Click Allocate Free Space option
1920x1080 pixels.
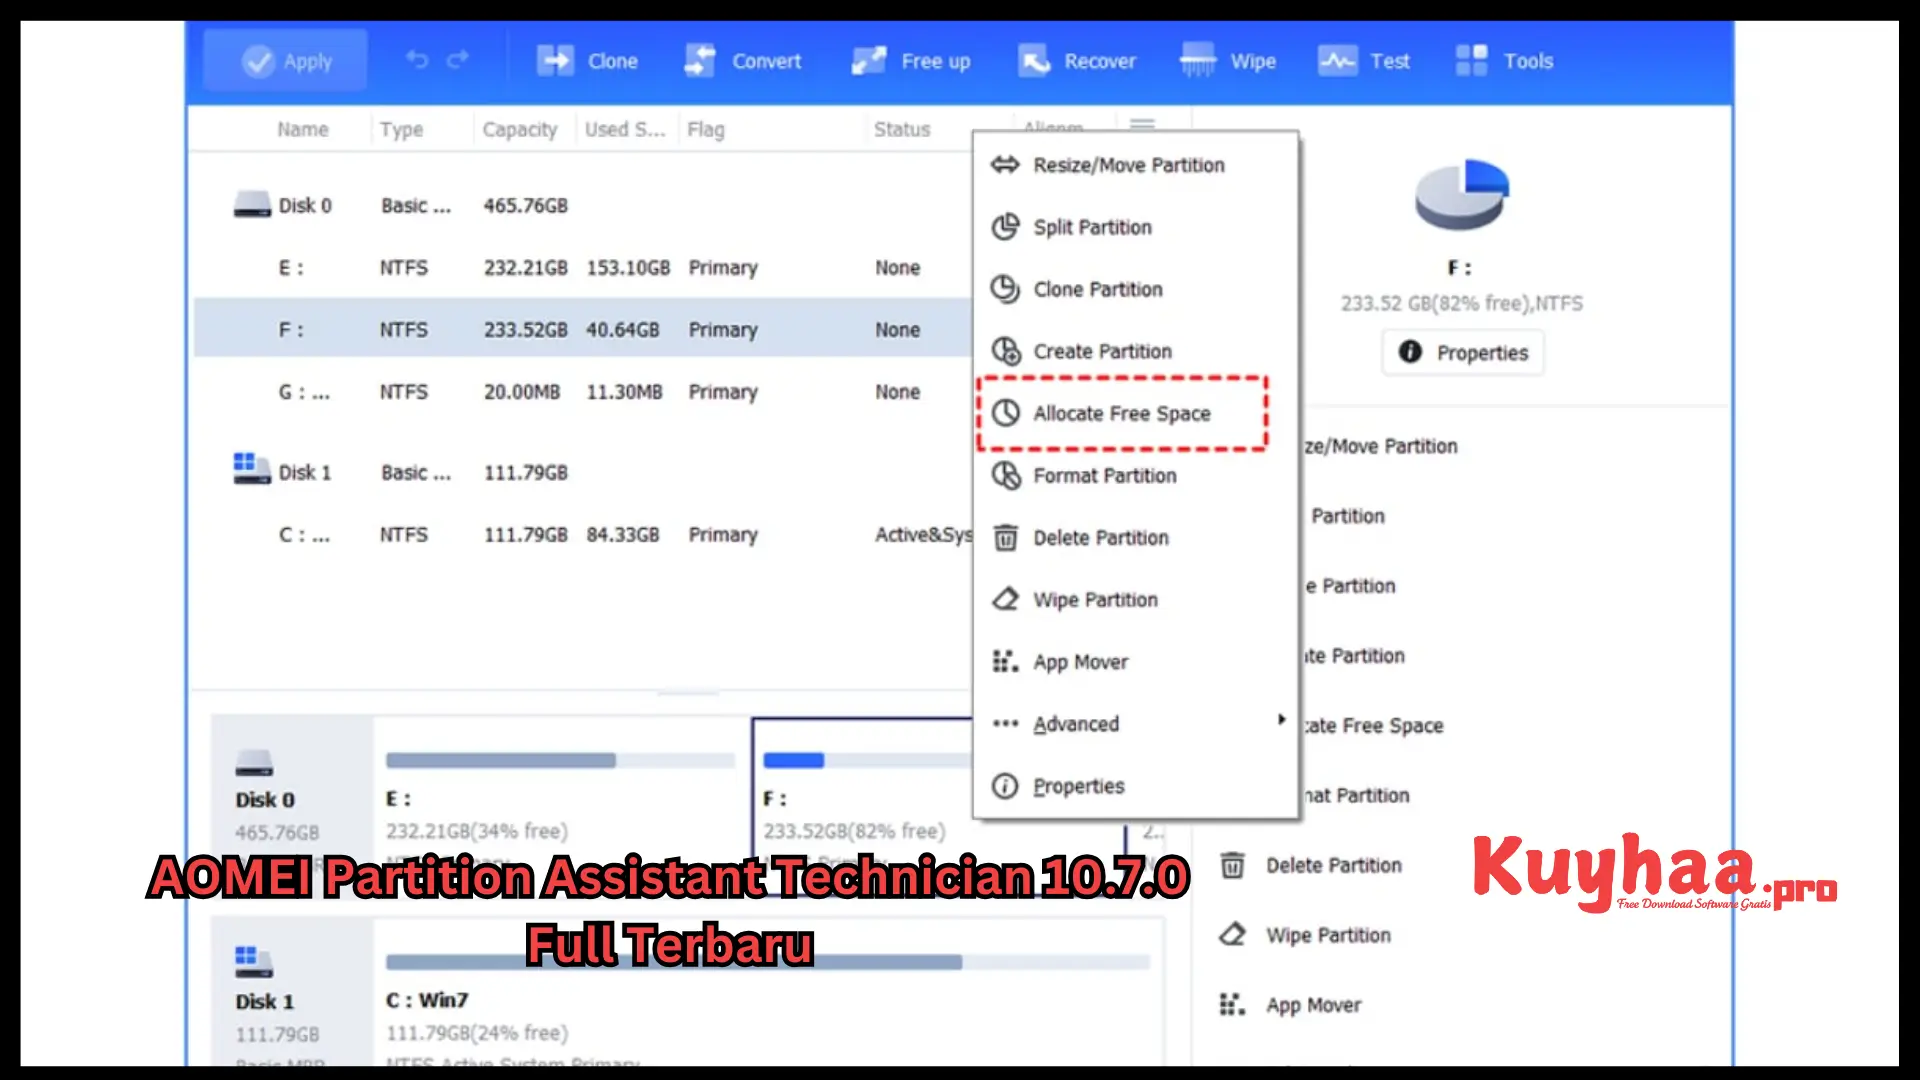pos(1121,413)
